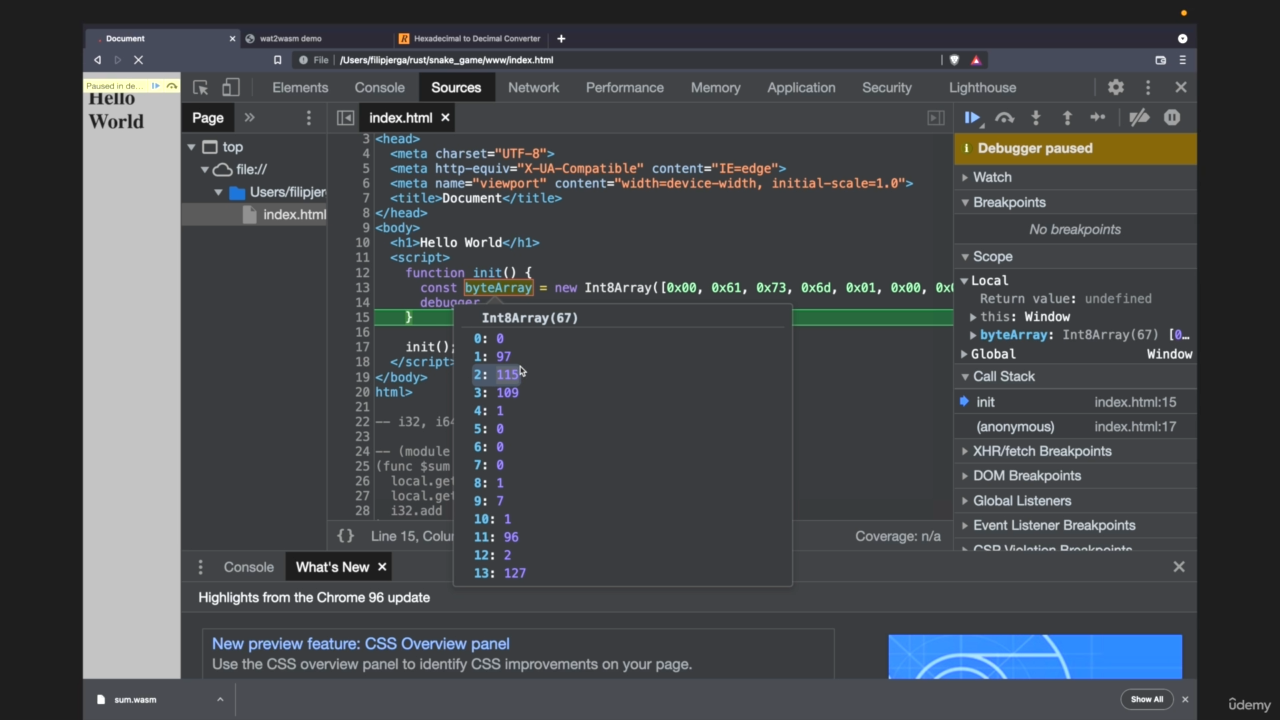Click the sum.wasm downloaded file
1280x720 pixels.
point(135,699)
